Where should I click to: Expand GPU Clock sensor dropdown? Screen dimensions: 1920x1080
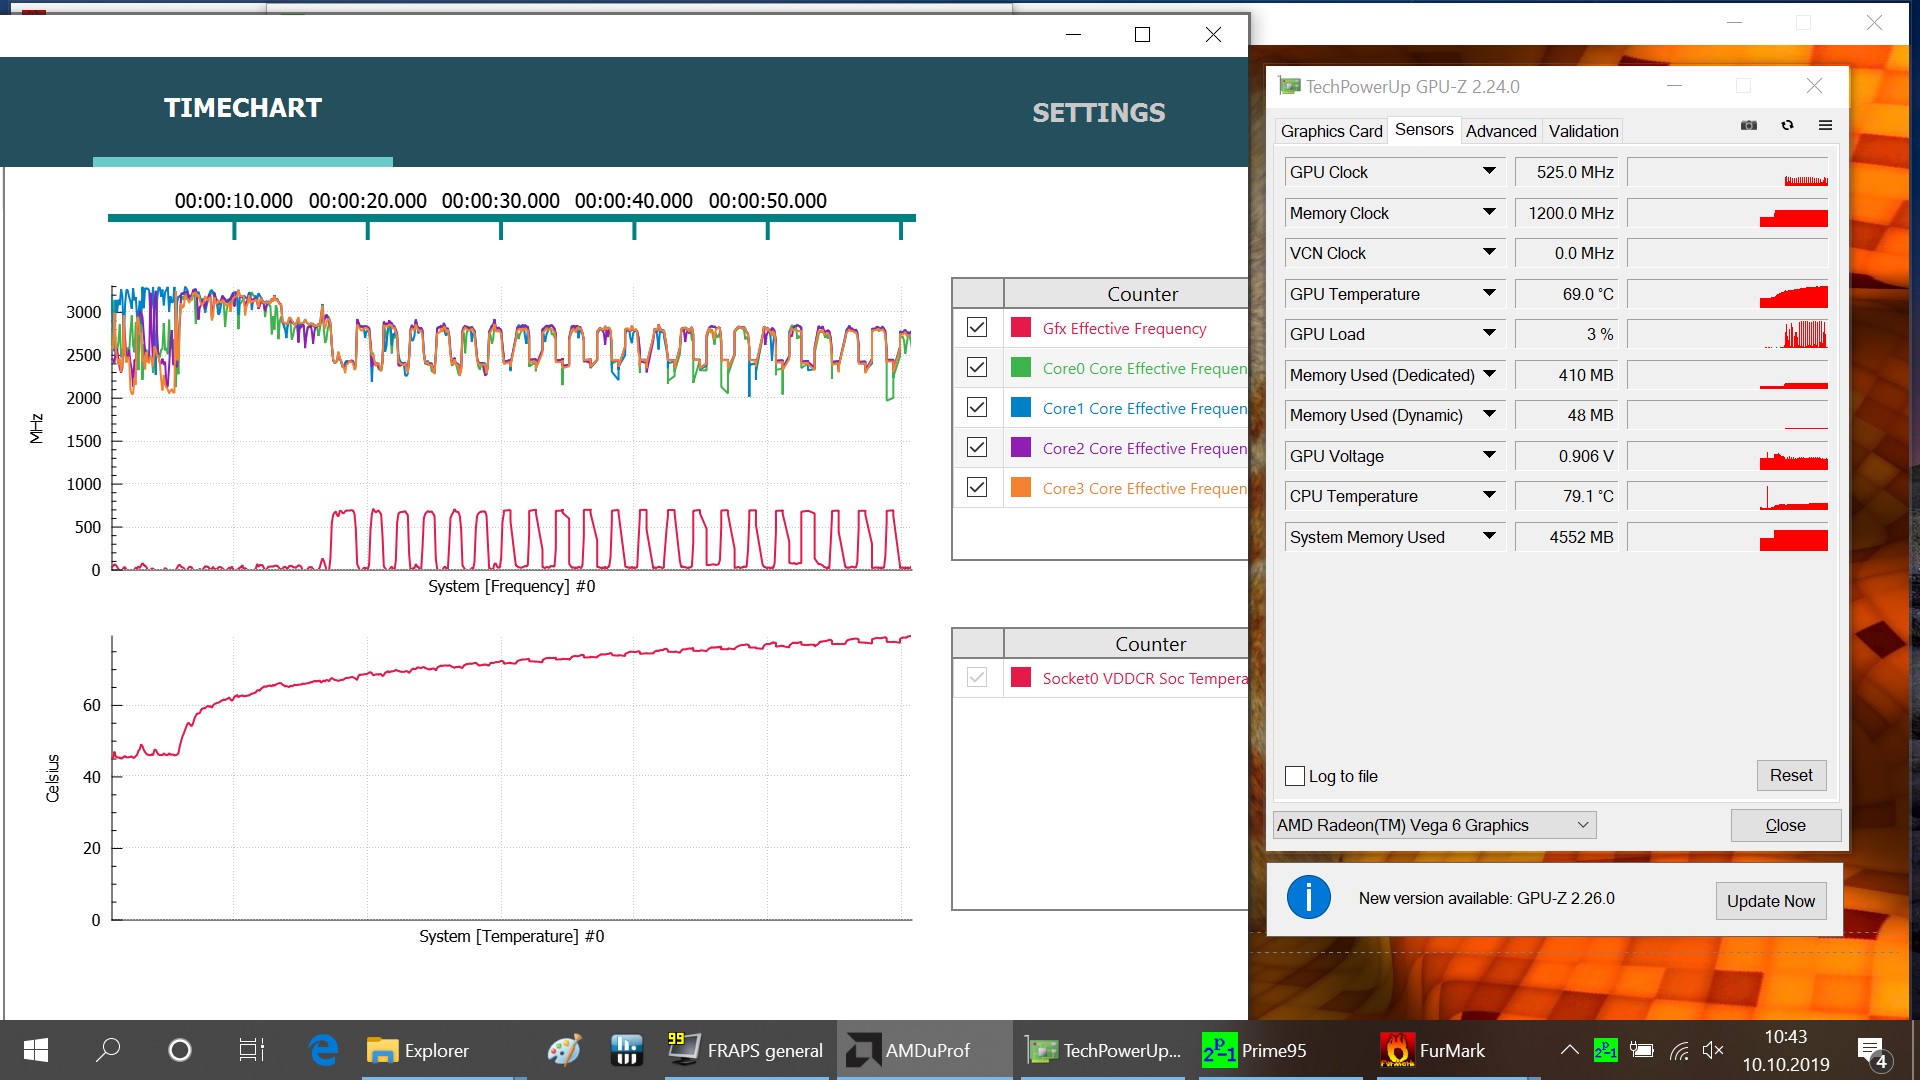click(x=1489, y=171)
